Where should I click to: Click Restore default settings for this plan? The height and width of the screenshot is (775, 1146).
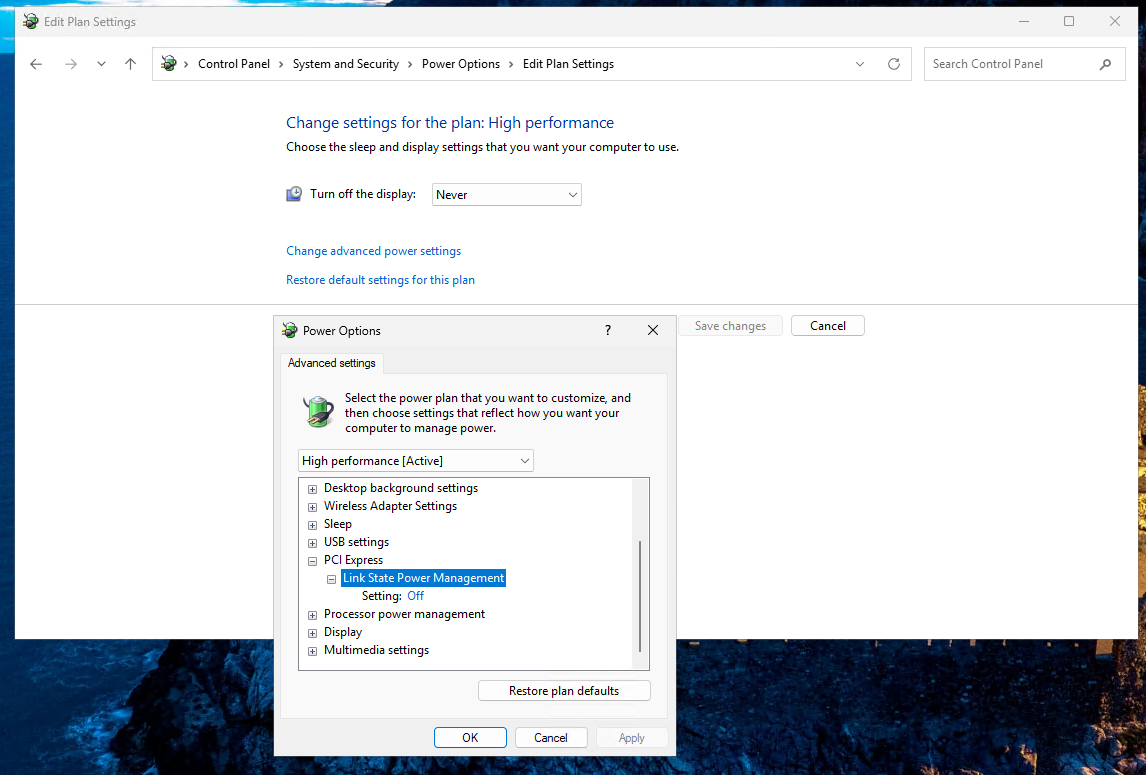click(x=380, y=280)
